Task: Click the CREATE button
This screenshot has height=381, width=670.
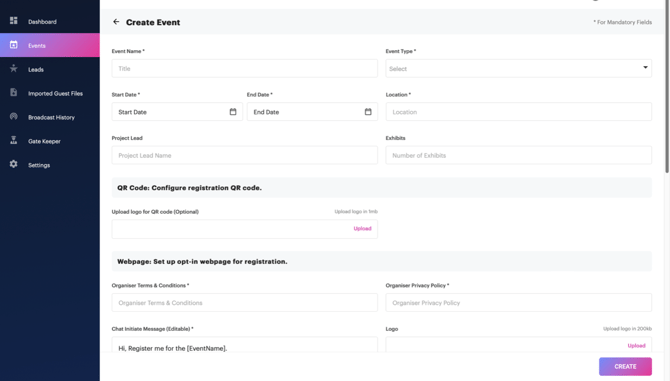Action: 625,366
